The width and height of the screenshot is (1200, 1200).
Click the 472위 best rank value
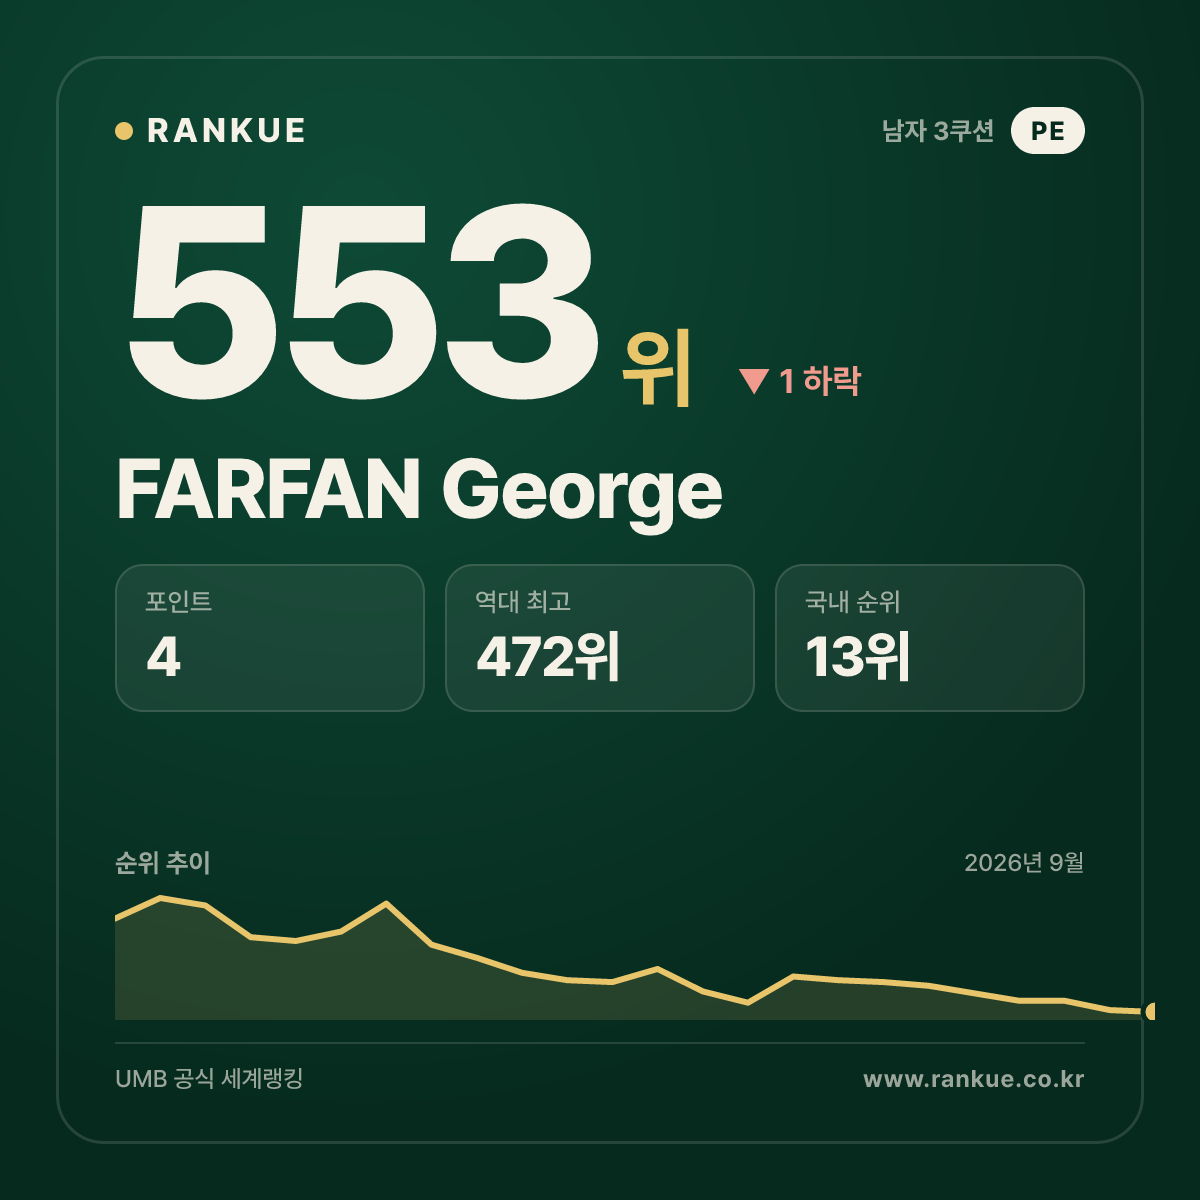[548, 657]
